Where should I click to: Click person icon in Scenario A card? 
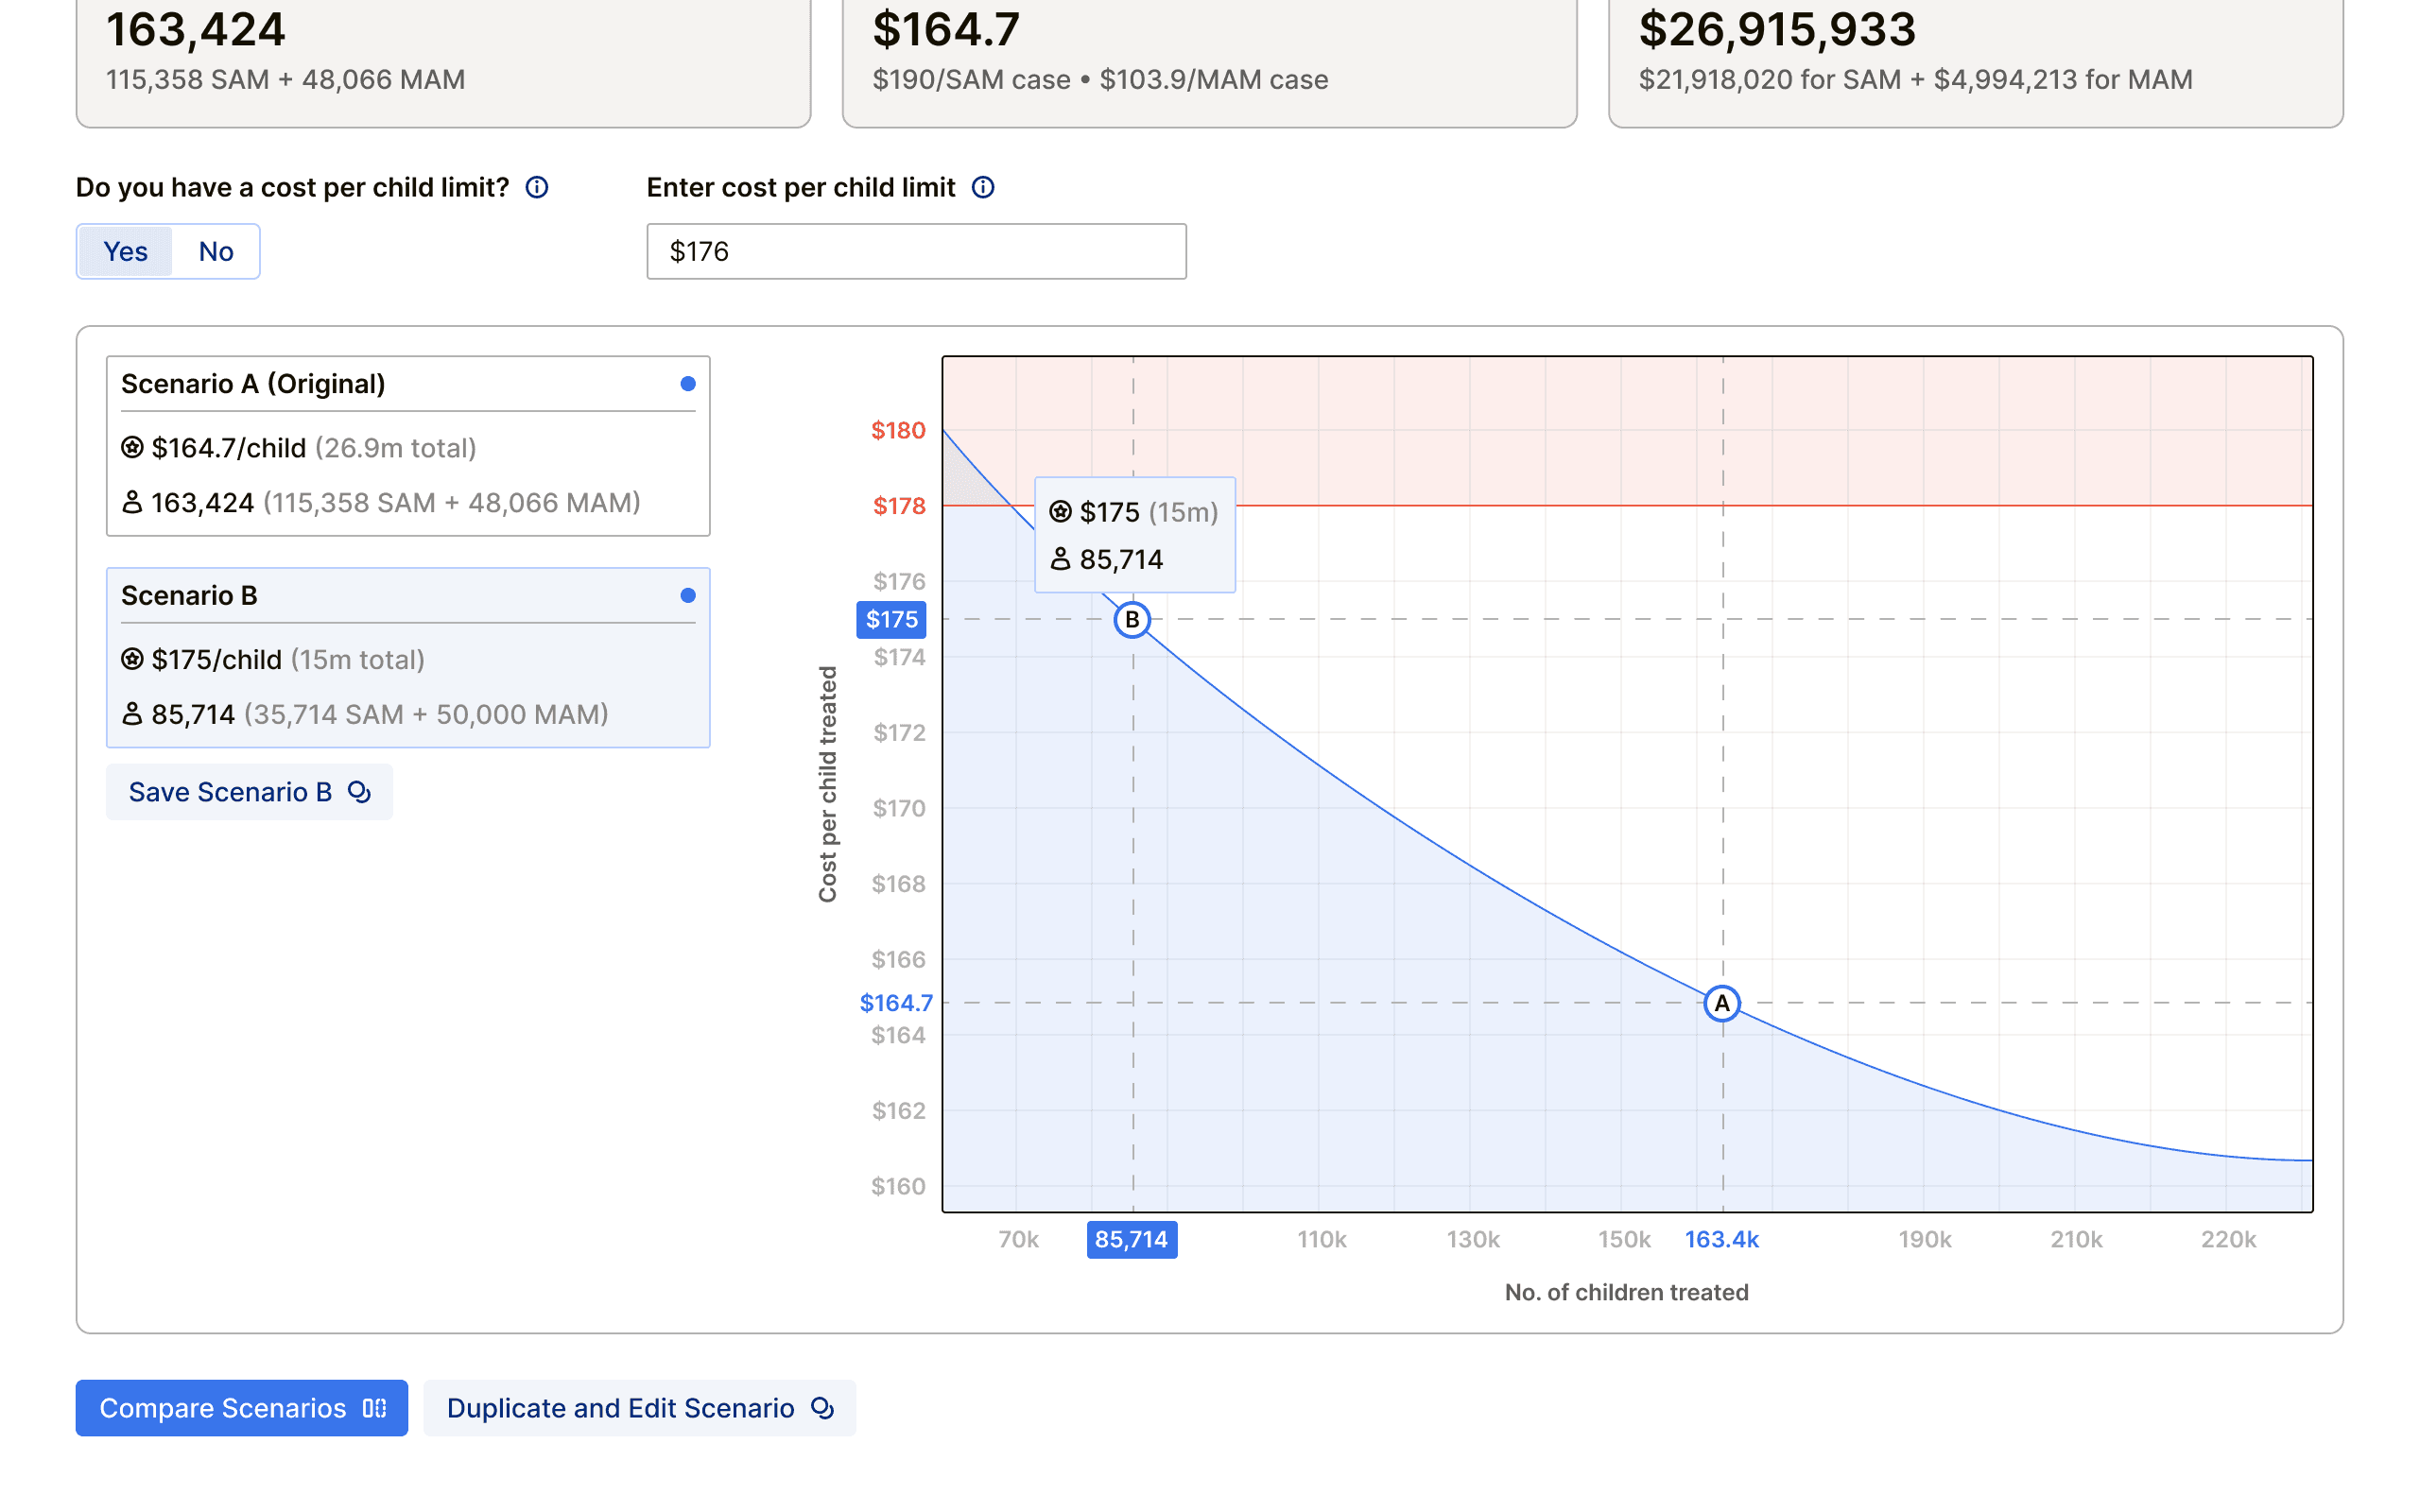tap(132, 502)
